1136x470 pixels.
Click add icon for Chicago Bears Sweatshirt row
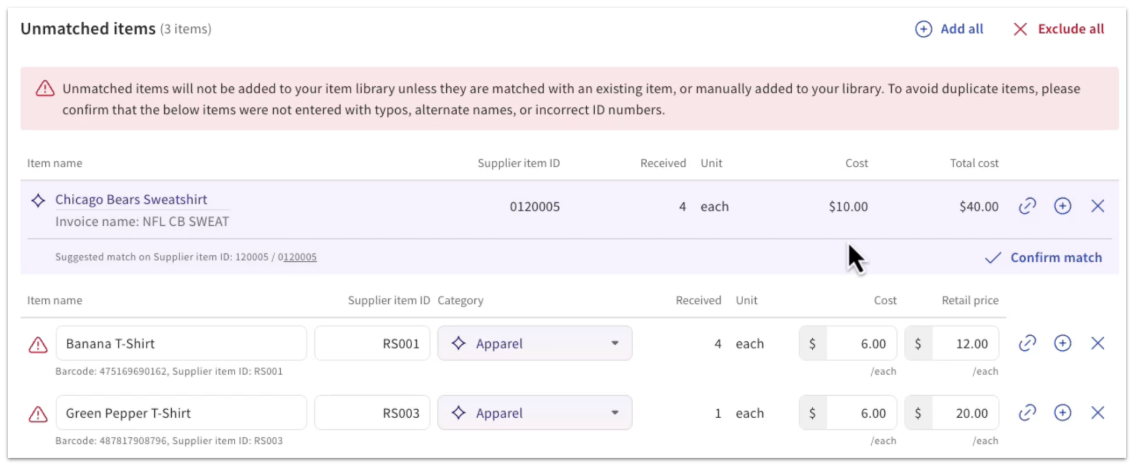point(1062,207)
